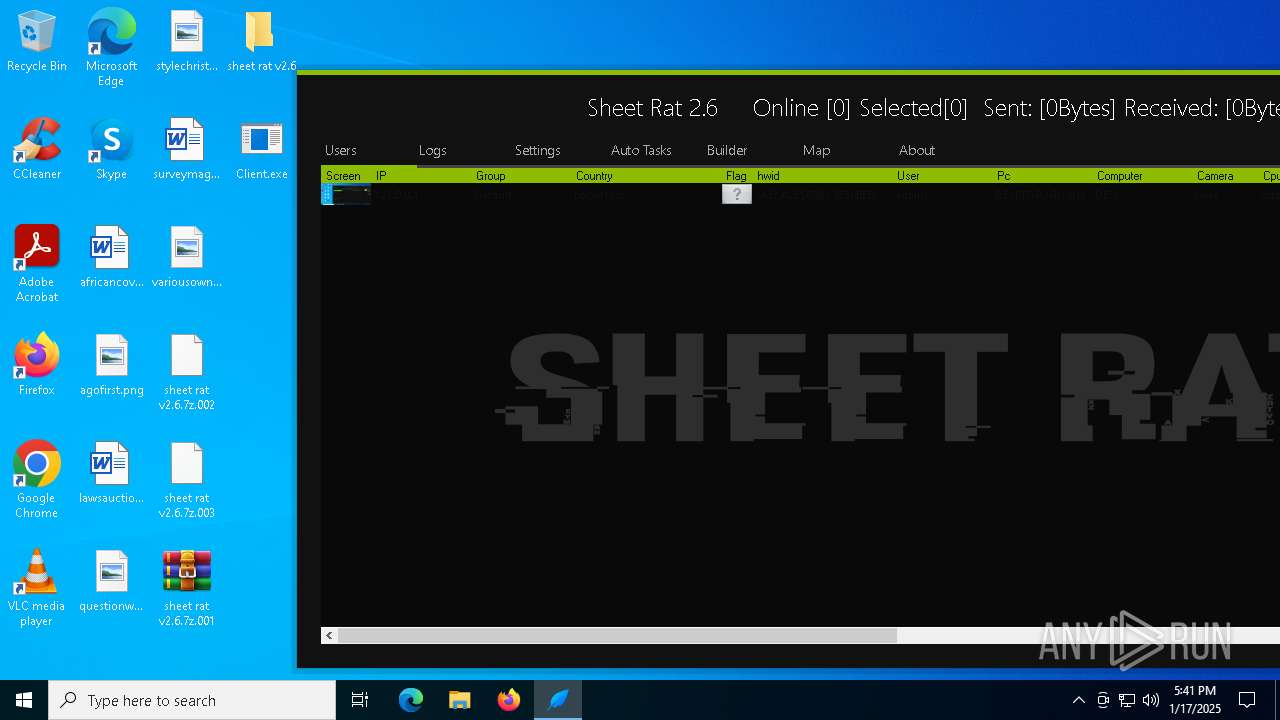The width and height of the screenshot is (1280, 720).
Task: Select the sheet rat v2.6.7z.003 file
Action: [x=187, y=481]
